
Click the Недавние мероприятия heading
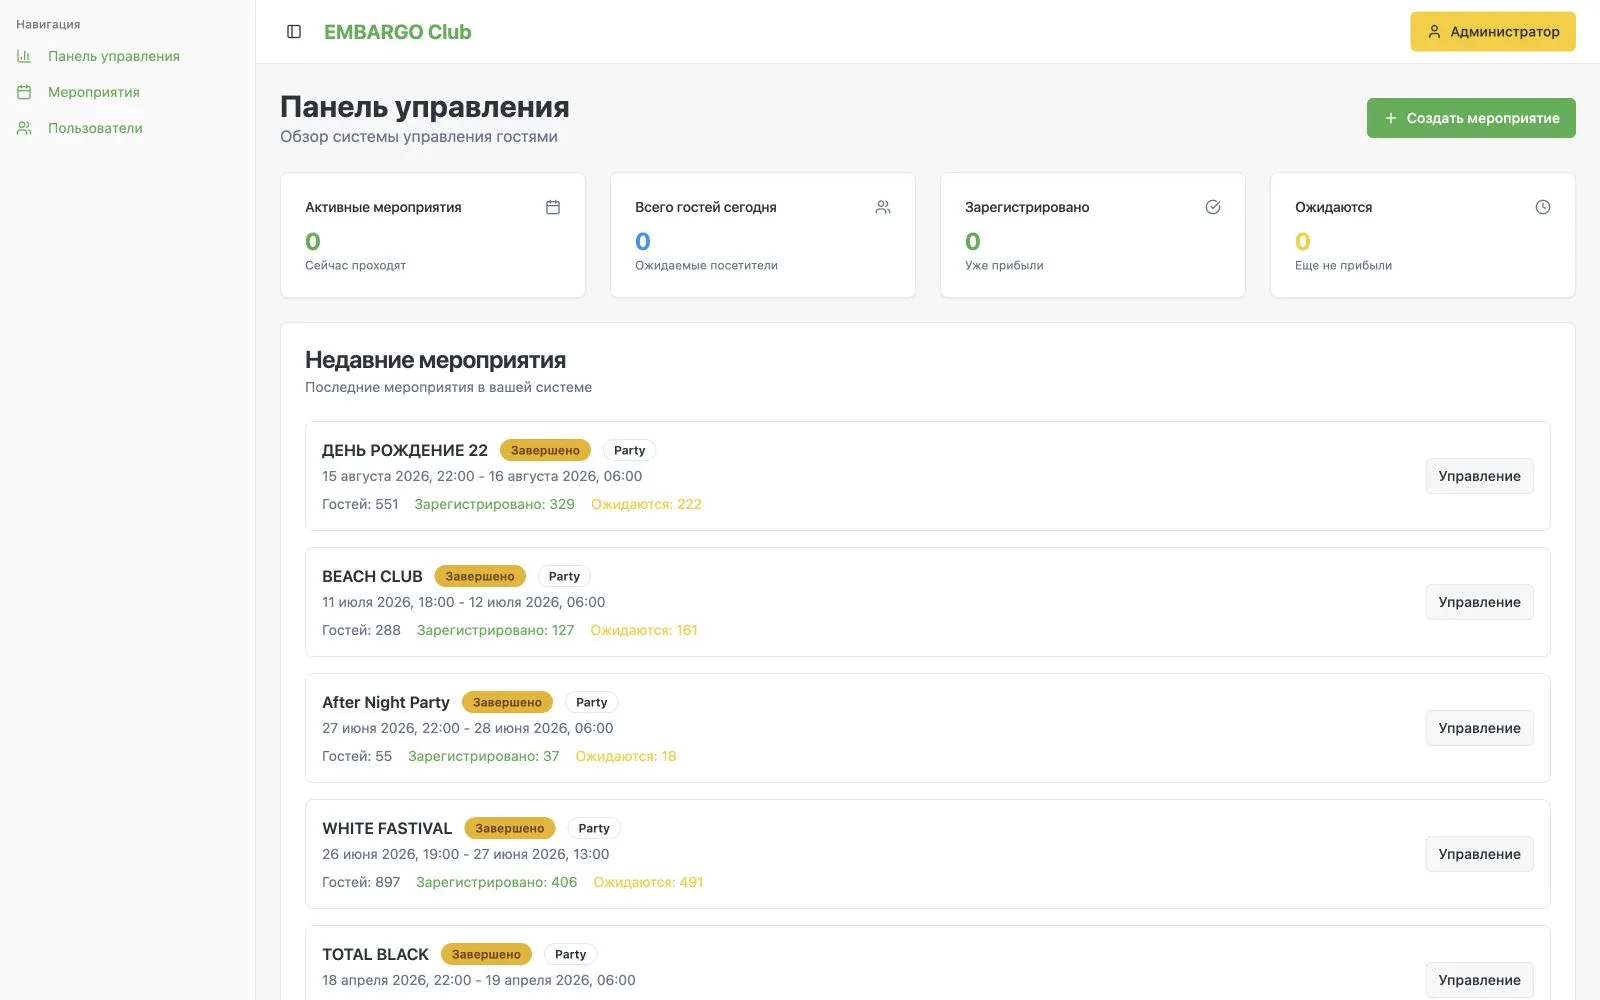tap(435, 360)
